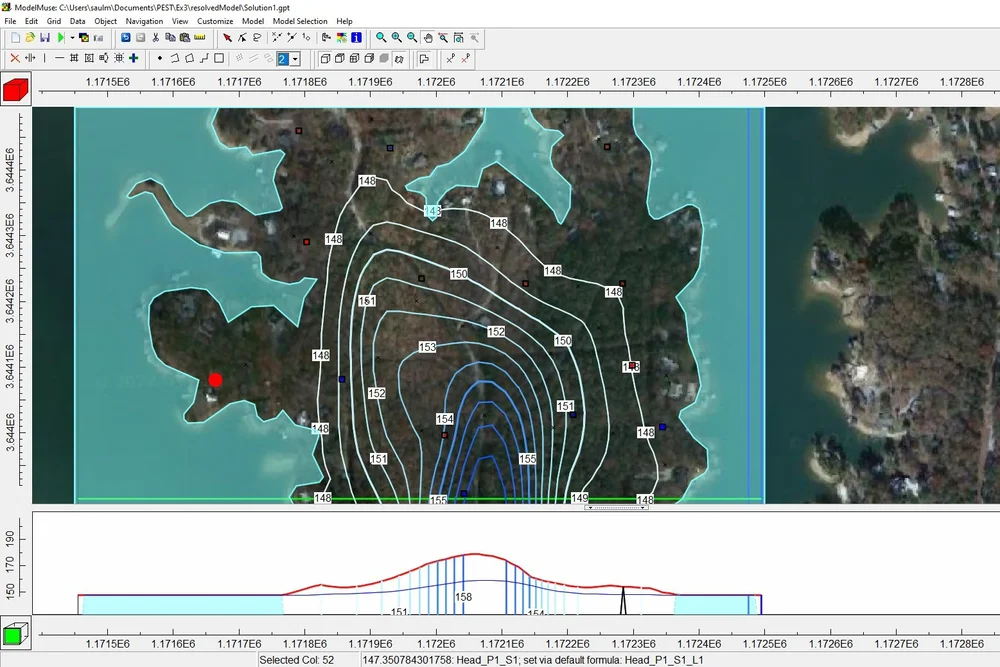Open the dropdown arrow beside the run button
This screenshot has width=1000, height=667.
[x=73, y=37]
